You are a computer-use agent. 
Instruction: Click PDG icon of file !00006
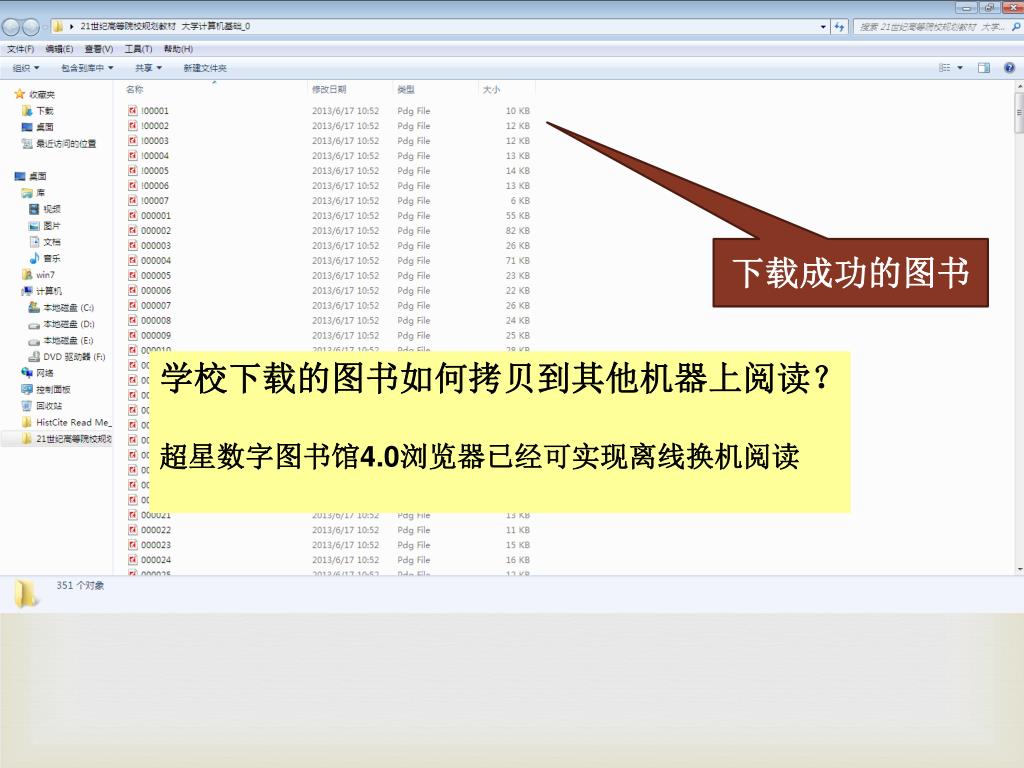(x=133, y=186)
